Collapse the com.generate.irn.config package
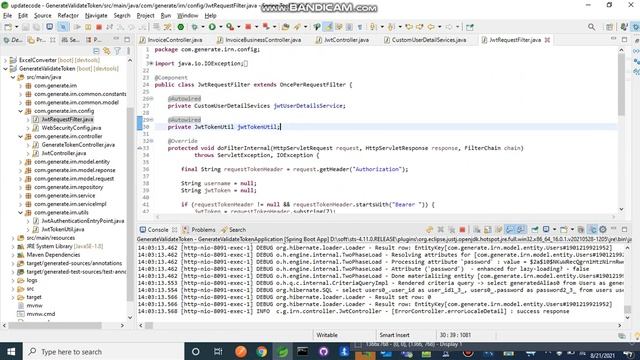640x360 pixels. coord(20,111)
